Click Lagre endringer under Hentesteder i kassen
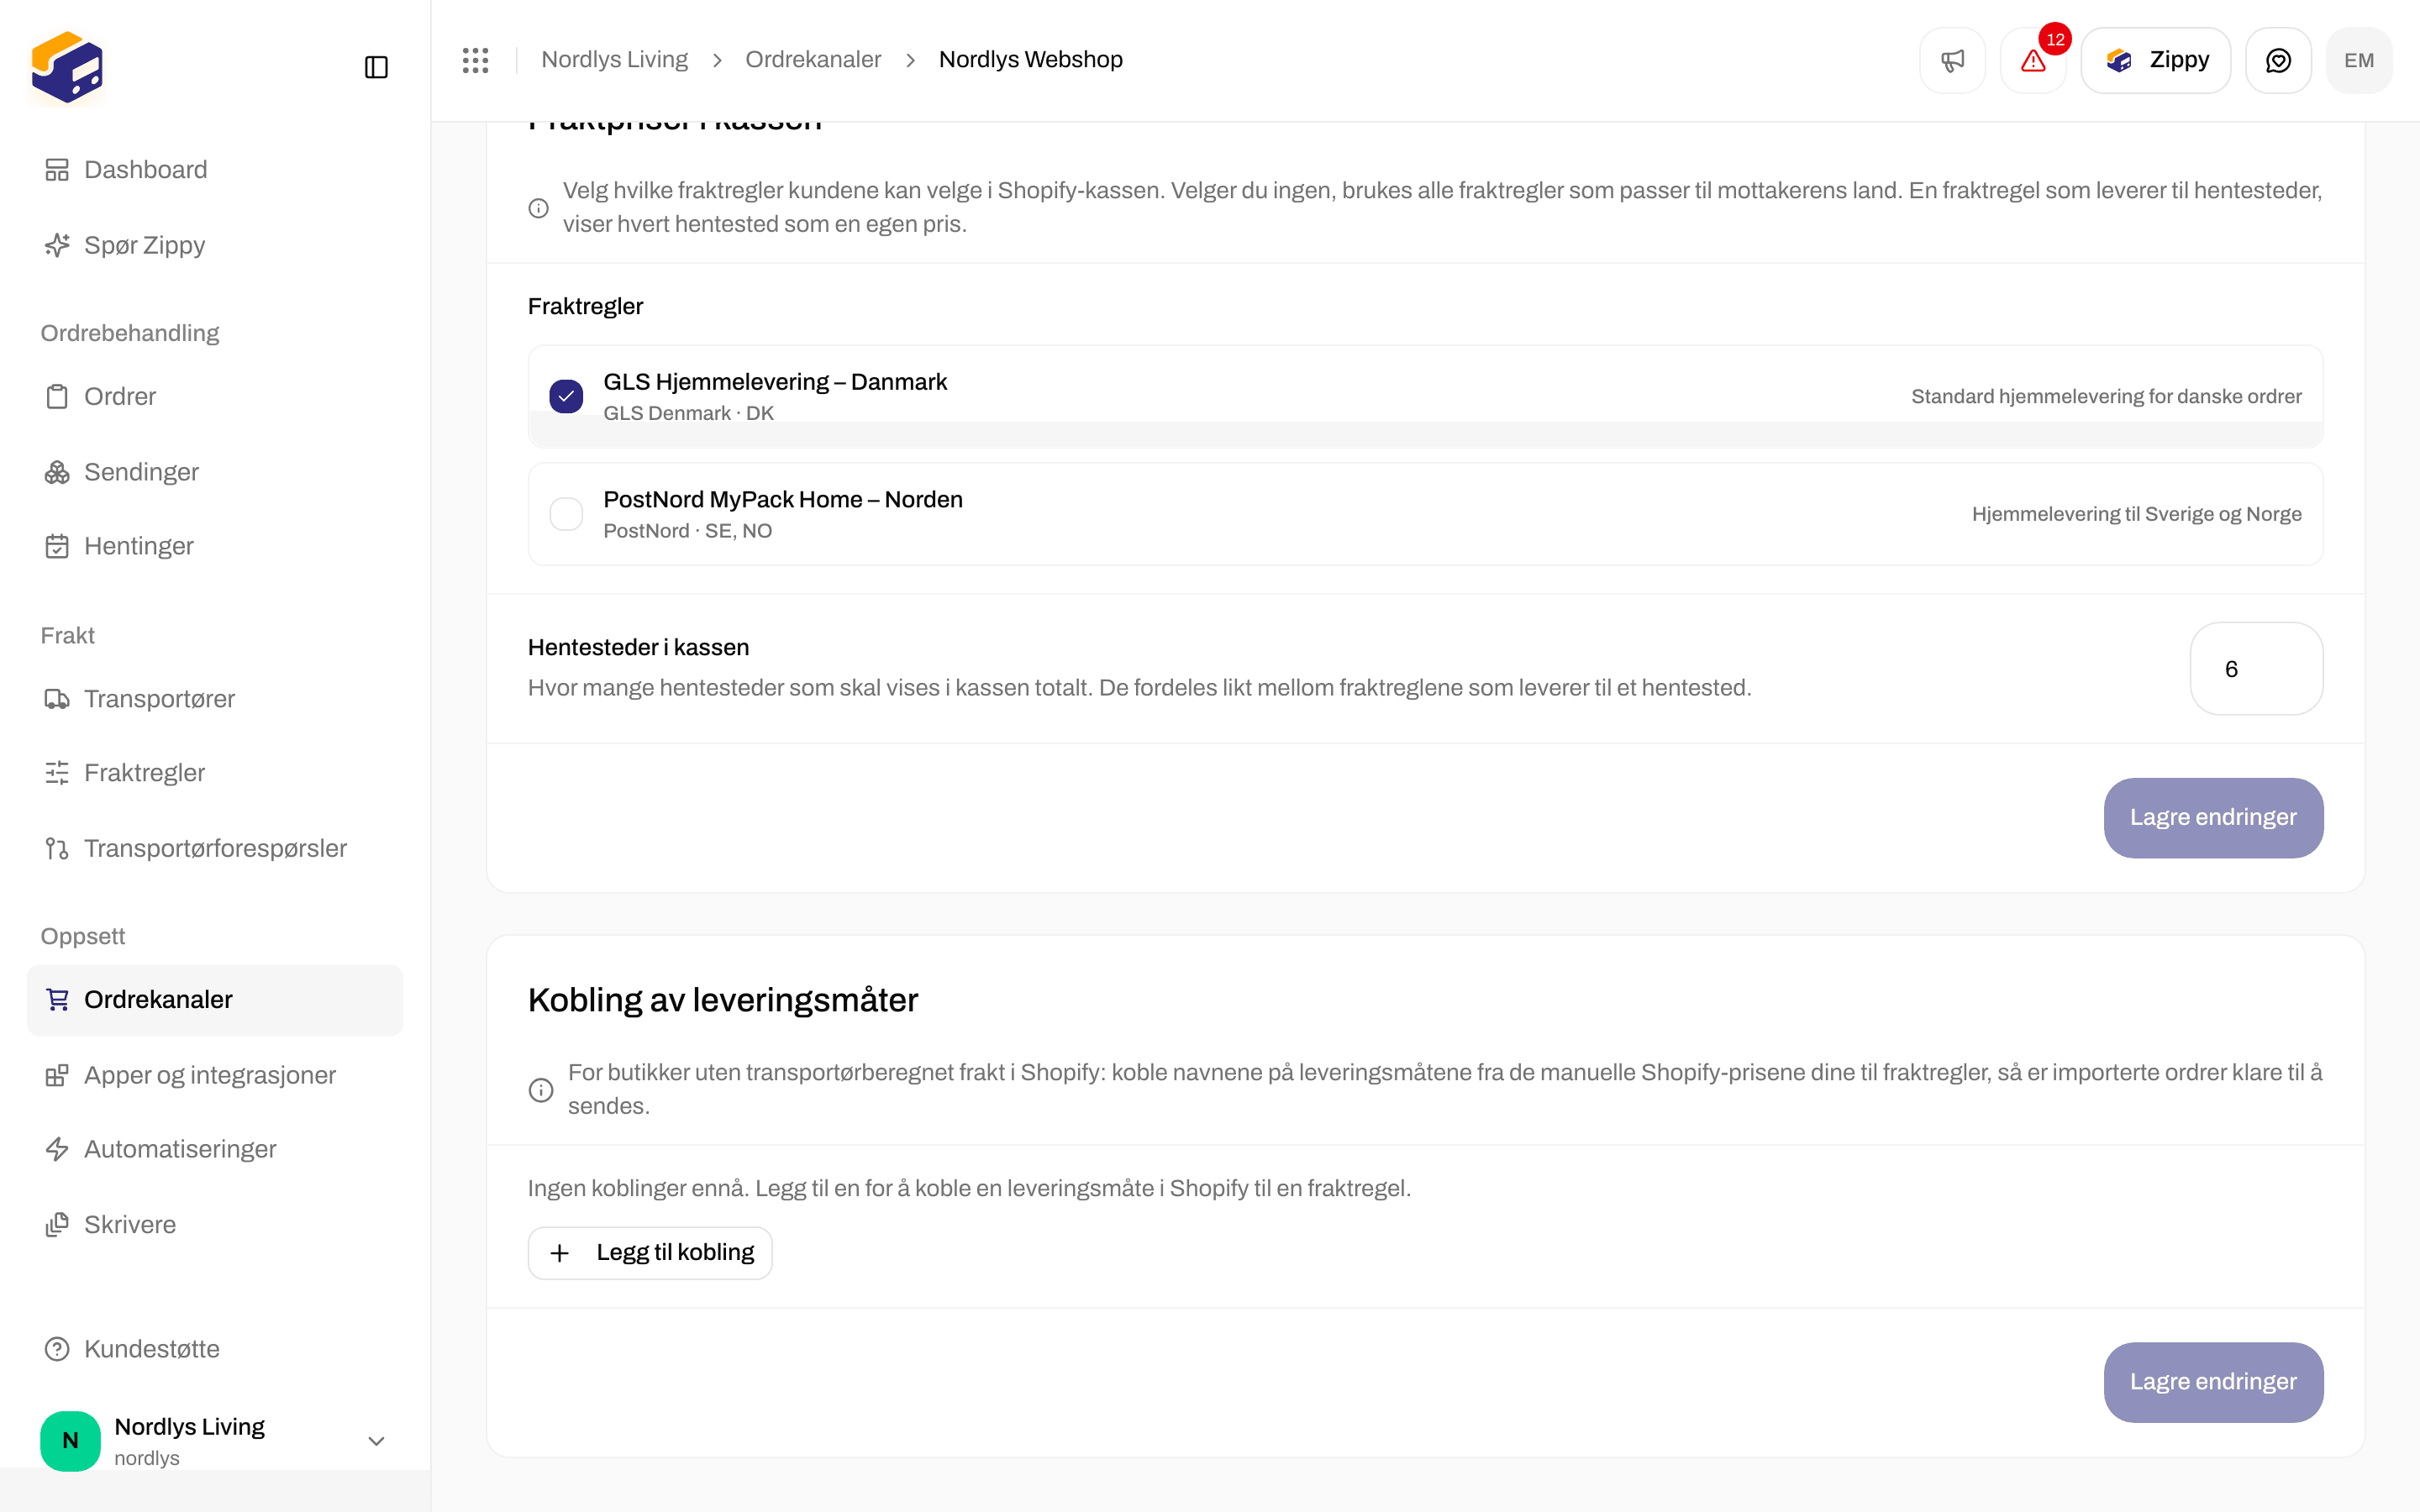Image resolution: width=2420 pixels, height=1512 pixels. click(x=2213, y=818)
